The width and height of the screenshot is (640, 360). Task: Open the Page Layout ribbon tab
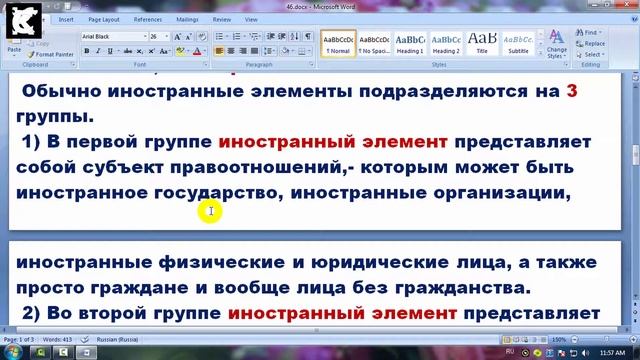click(104, 19)
